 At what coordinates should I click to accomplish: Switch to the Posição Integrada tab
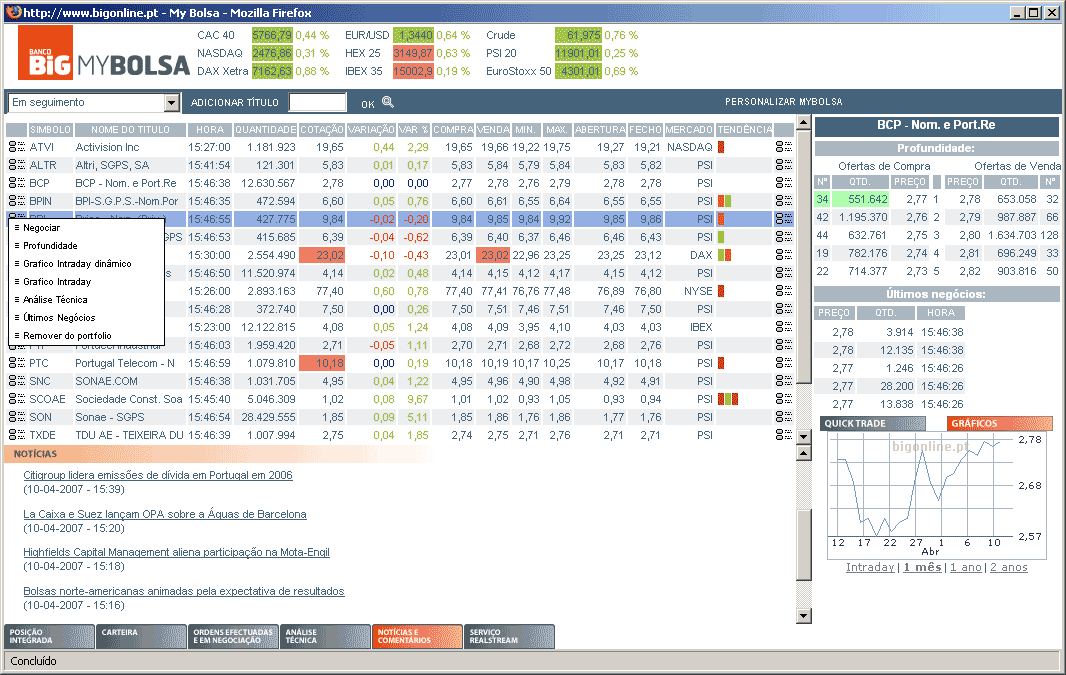(x=49, y=636)
